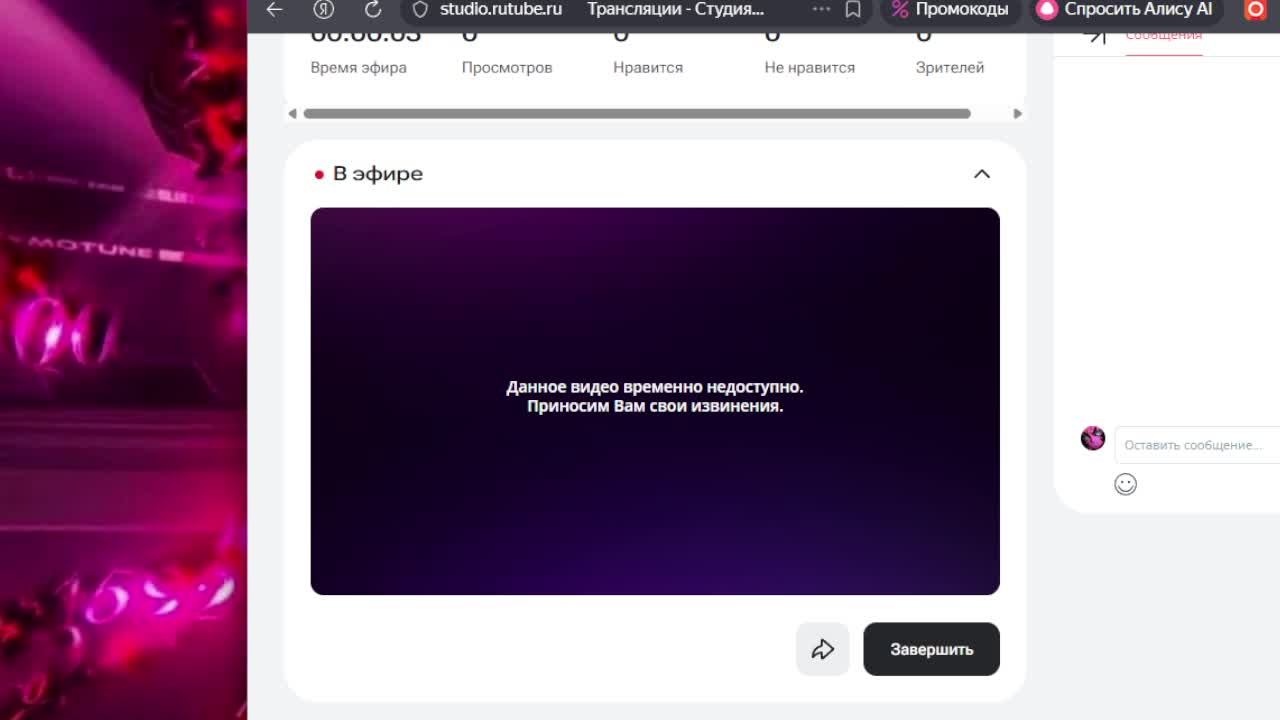Collapse the В эфире section chevron
Image resolution: width=1280 pixels, height=720 pixels.
pyautogui.click(x=981, y=174)
